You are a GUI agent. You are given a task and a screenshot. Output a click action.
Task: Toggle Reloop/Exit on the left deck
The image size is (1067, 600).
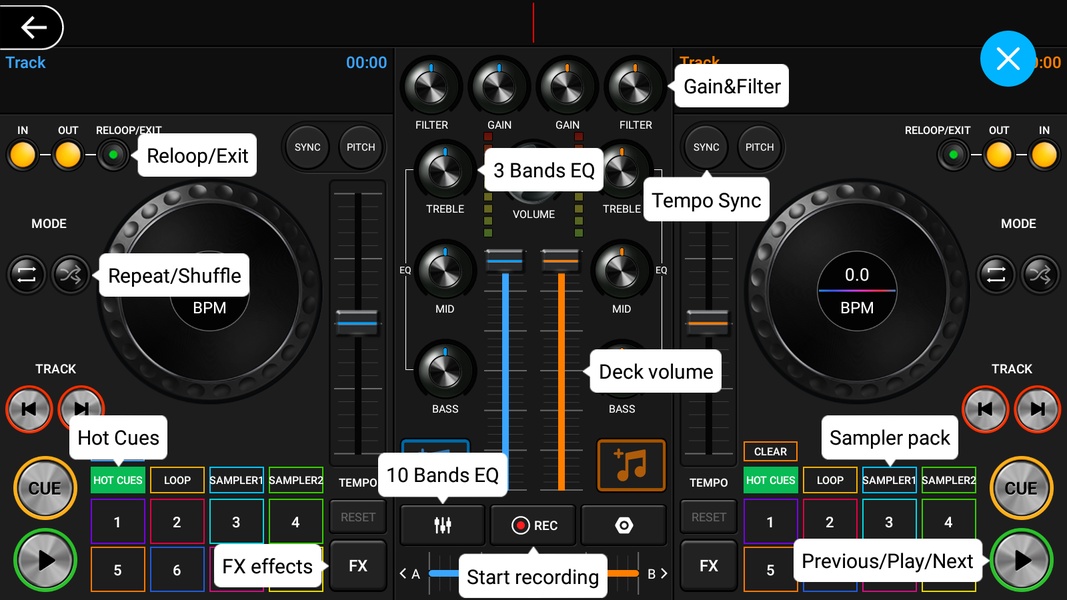[x=113, y=155]
